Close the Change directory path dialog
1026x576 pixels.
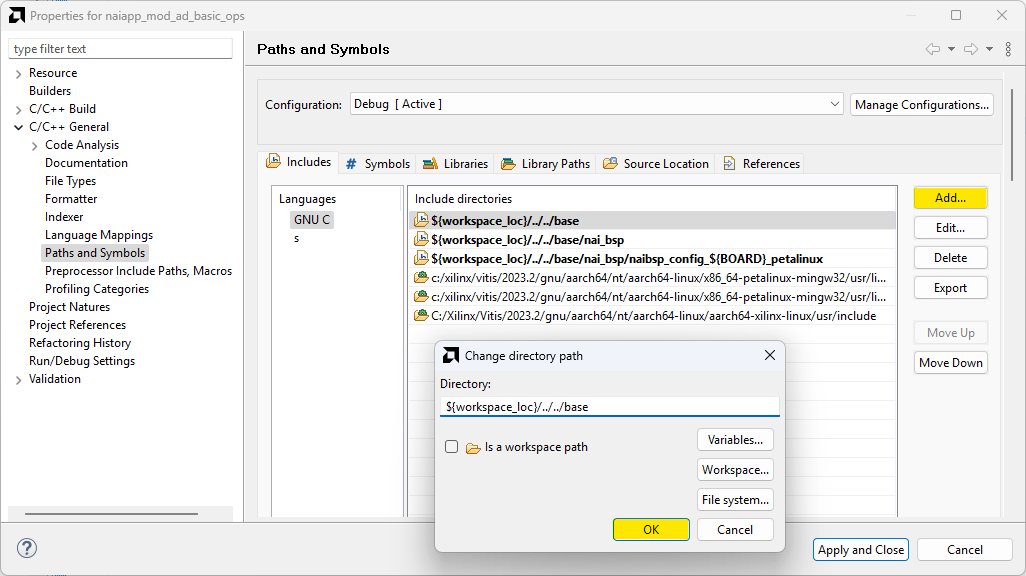(x=769, y=355)
